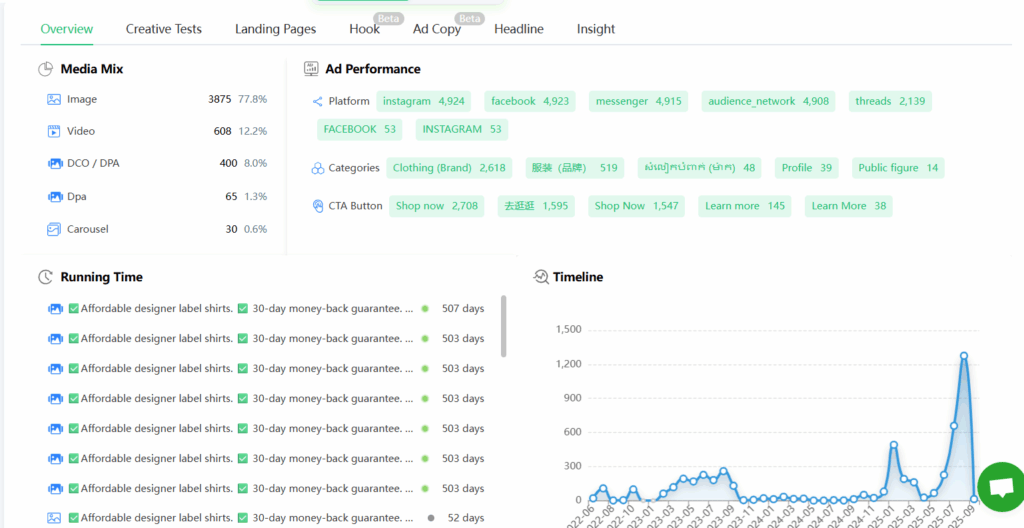1024x528 pixels.
Task: Click the FACEBOOK 53 tag
Action: coord(360,129)
